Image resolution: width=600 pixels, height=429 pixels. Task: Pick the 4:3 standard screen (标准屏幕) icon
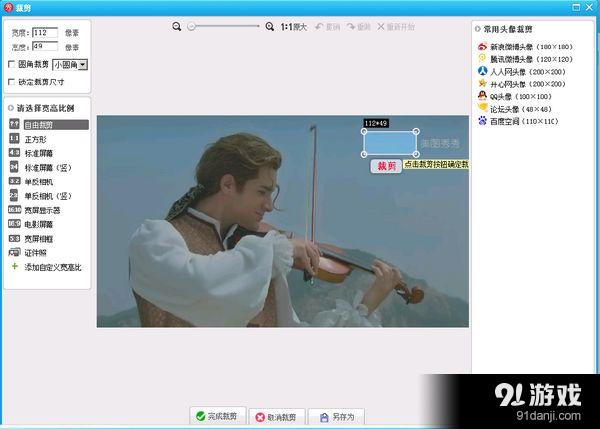(14, 153)
